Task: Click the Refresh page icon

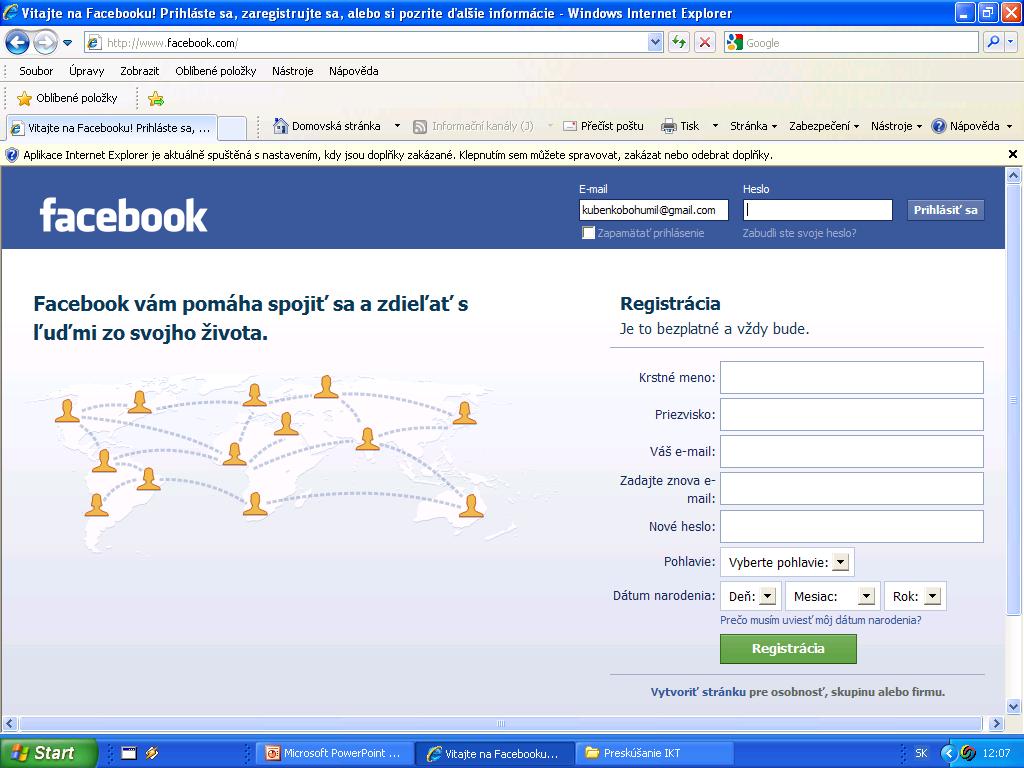Action: point(679,43)
